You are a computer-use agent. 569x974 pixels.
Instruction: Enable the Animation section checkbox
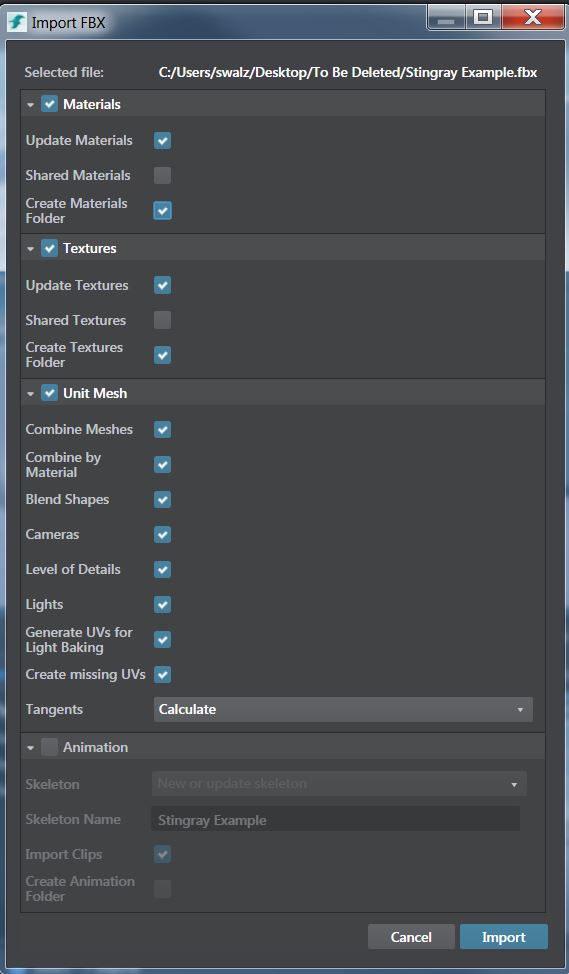(50, 747)
